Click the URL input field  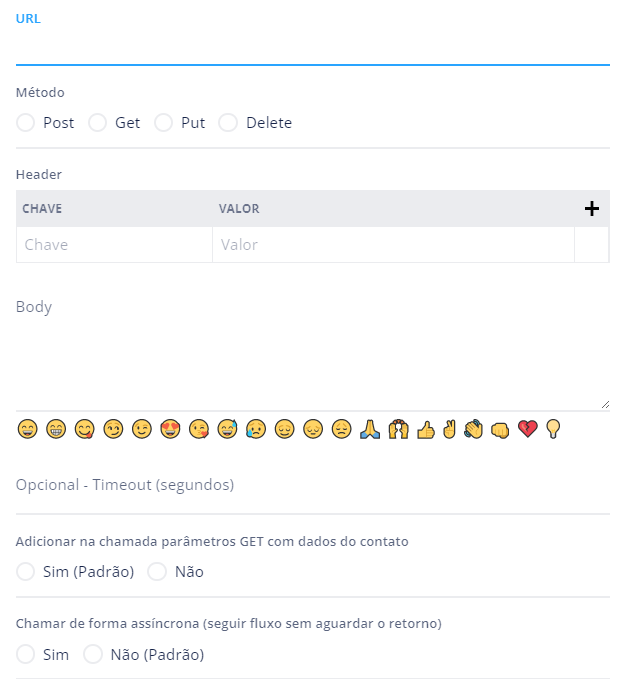pos(312,48)
